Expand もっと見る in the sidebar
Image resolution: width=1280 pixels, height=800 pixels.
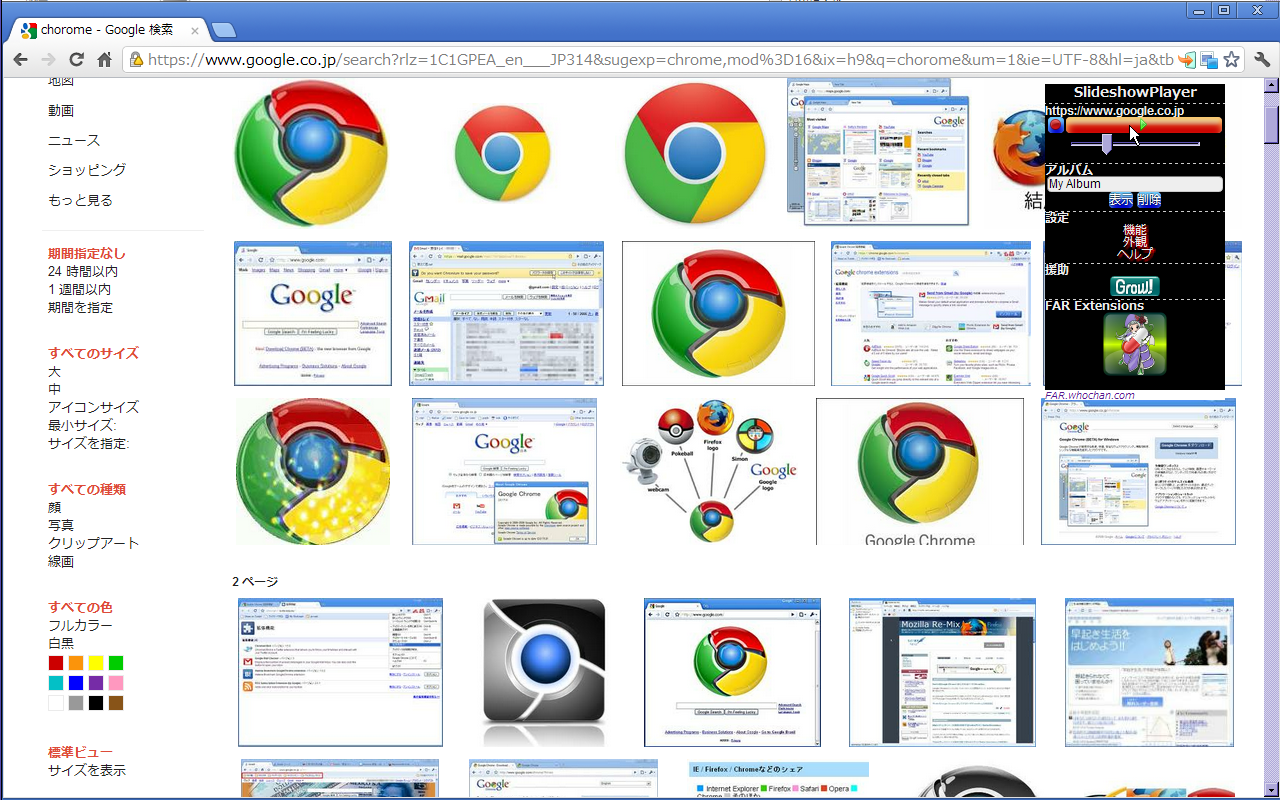click(x=80, y=200)
